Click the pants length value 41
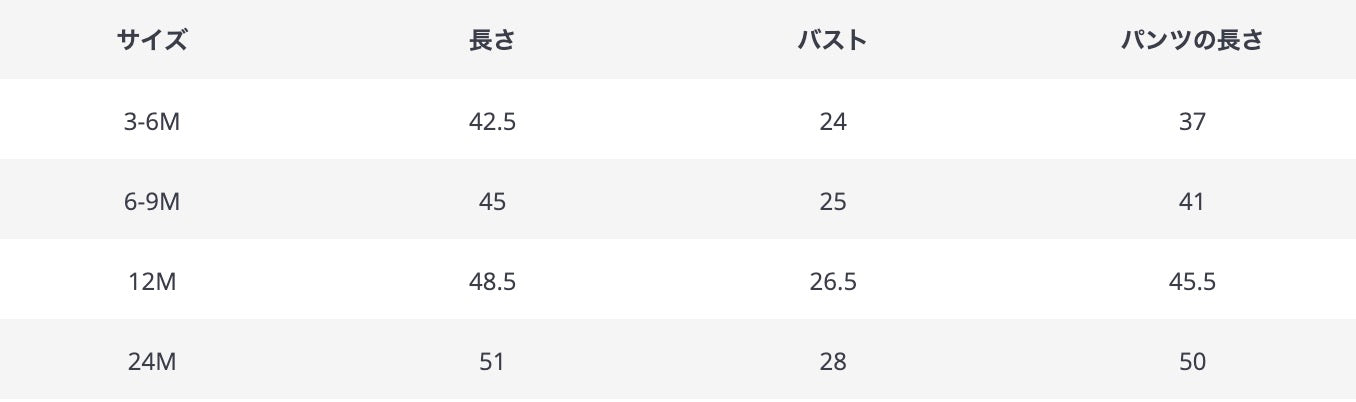The image size is (1356, 402). [1192, 202]
